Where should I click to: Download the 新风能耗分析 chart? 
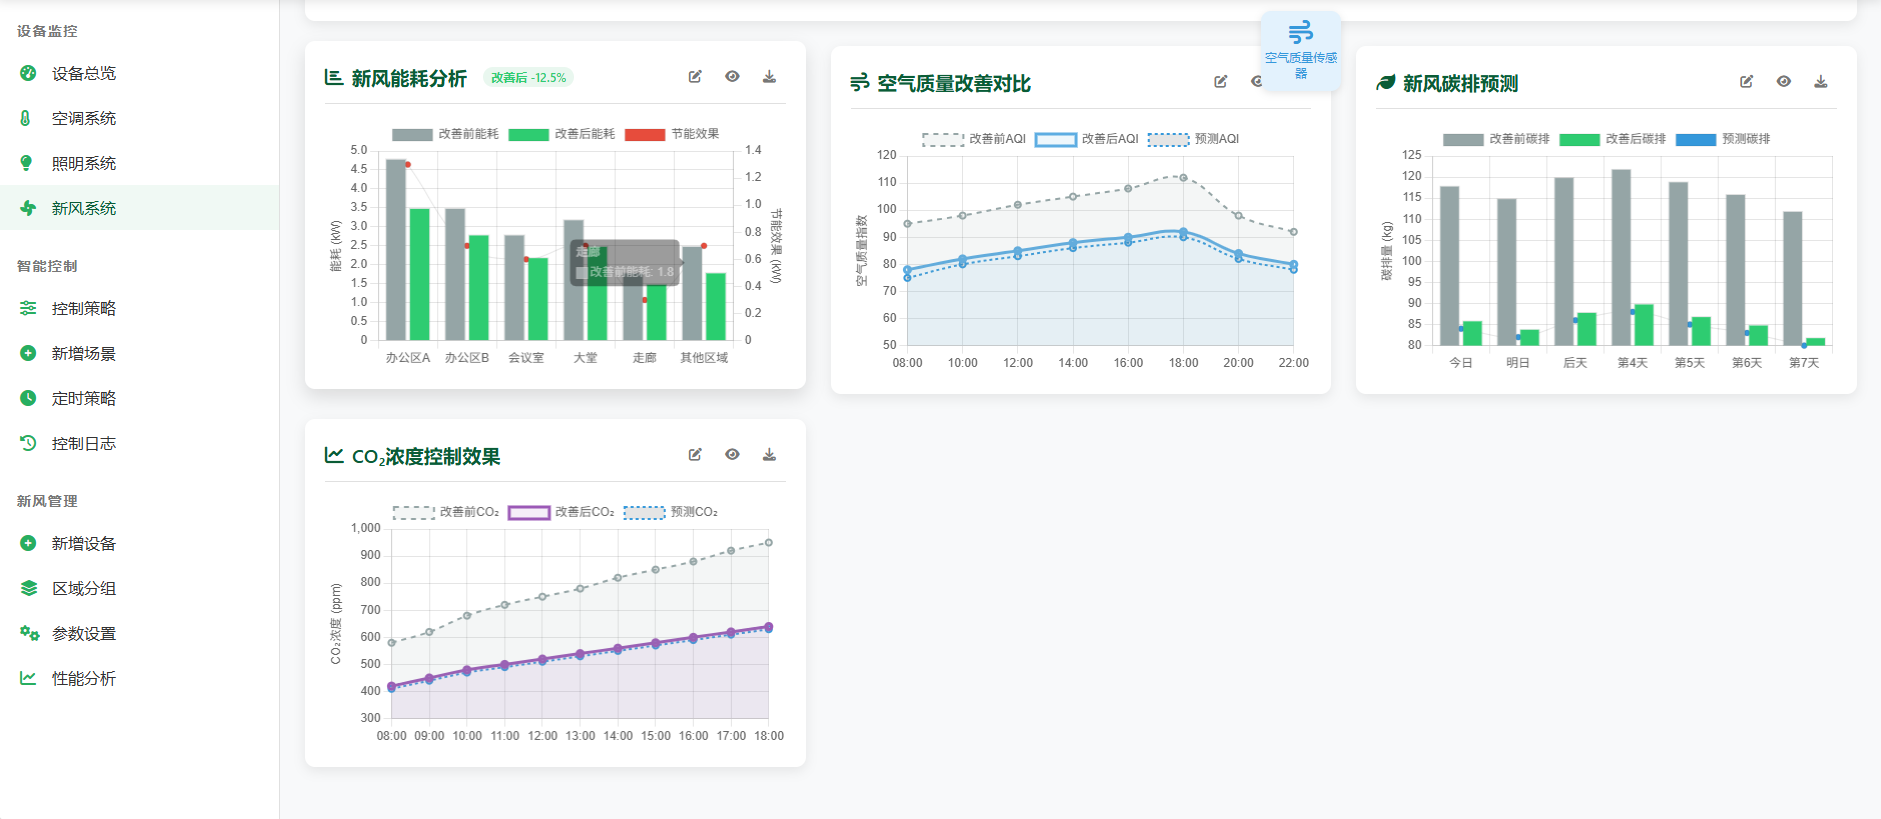[769, 77]
